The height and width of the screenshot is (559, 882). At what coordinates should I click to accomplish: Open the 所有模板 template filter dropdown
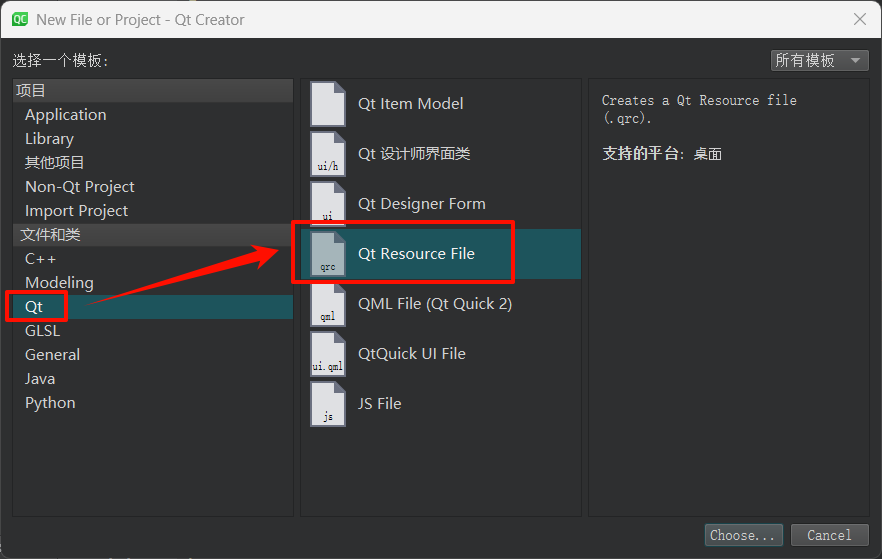[x=819, y=61]
